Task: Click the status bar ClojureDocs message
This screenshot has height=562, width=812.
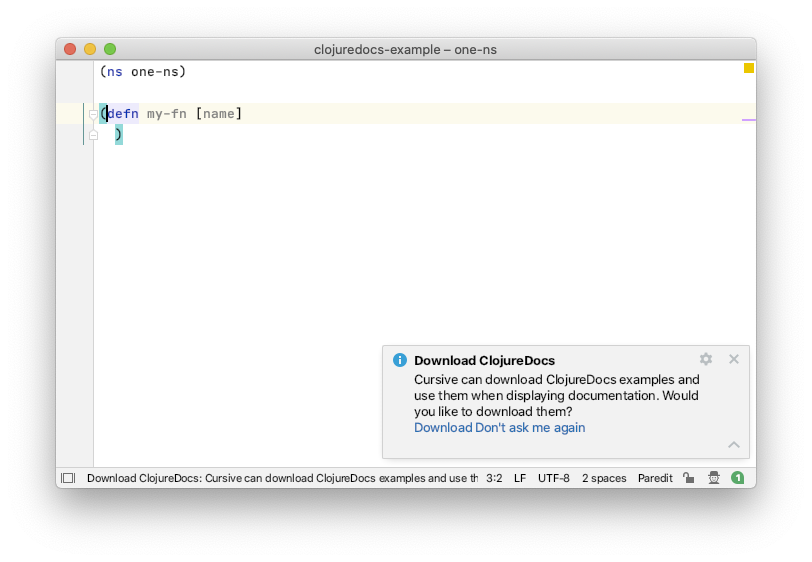Action: tap(282, 478)
